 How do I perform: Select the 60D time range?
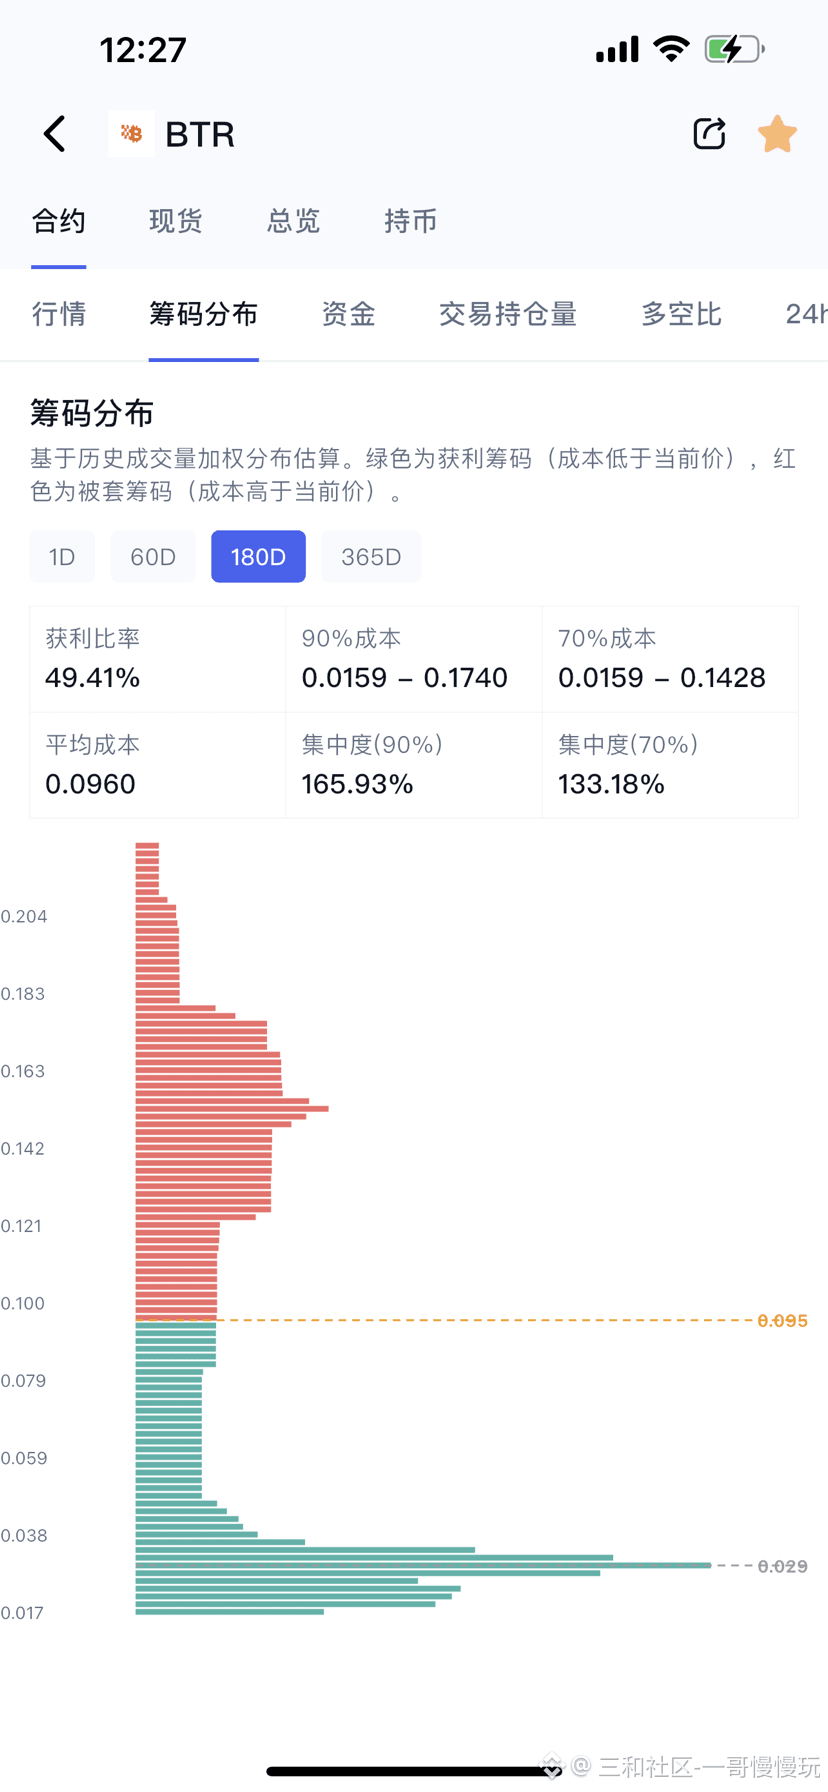153,557
